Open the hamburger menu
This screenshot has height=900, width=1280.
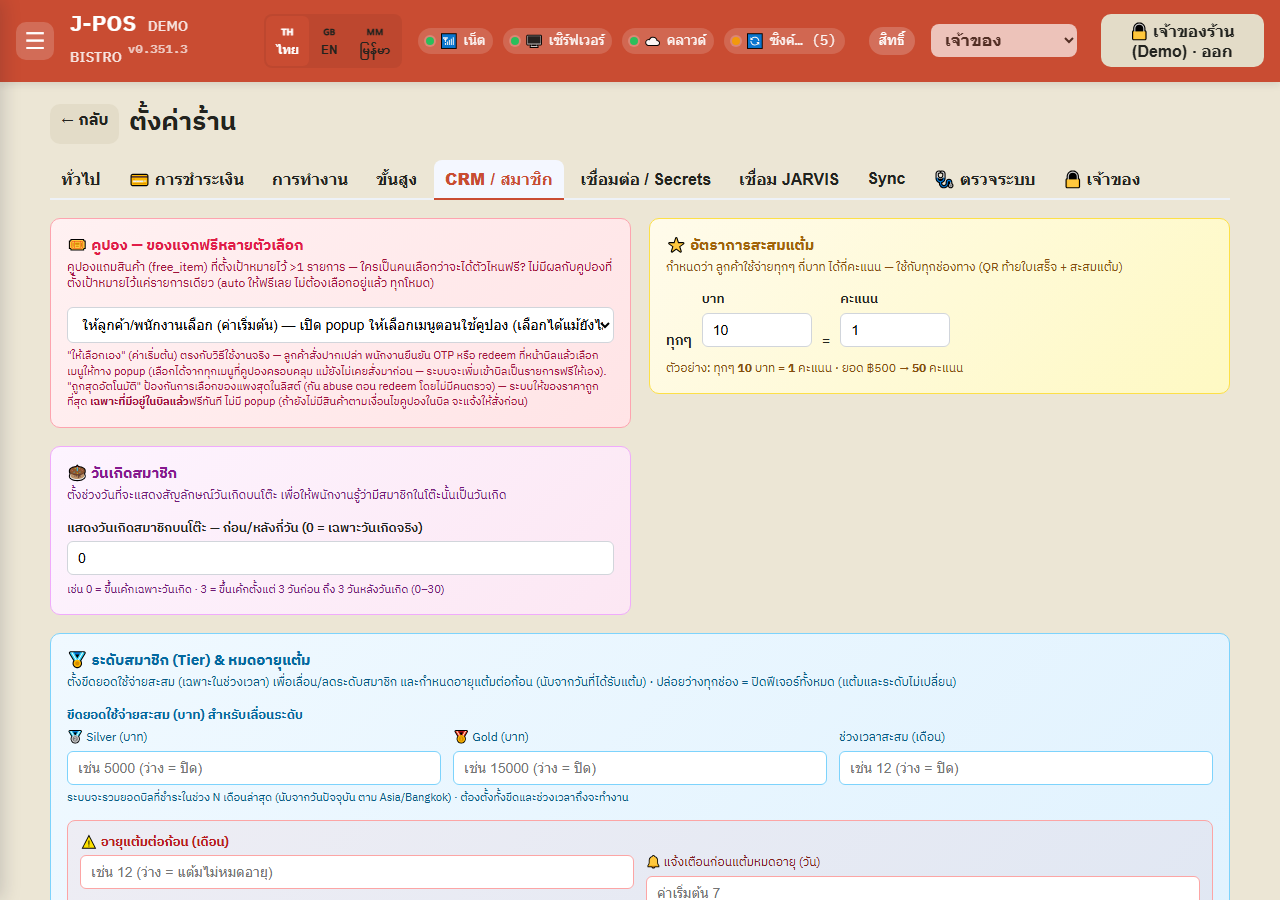pyautogui.click(x=35, y=41)
